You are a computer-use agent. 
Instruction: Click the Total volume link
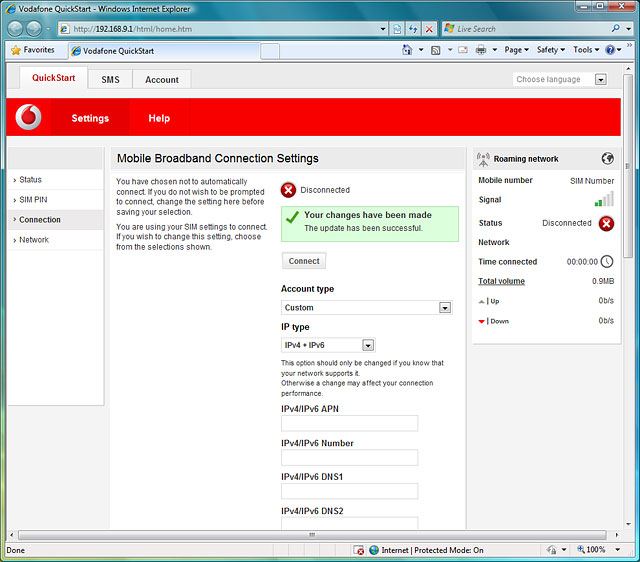501,281
